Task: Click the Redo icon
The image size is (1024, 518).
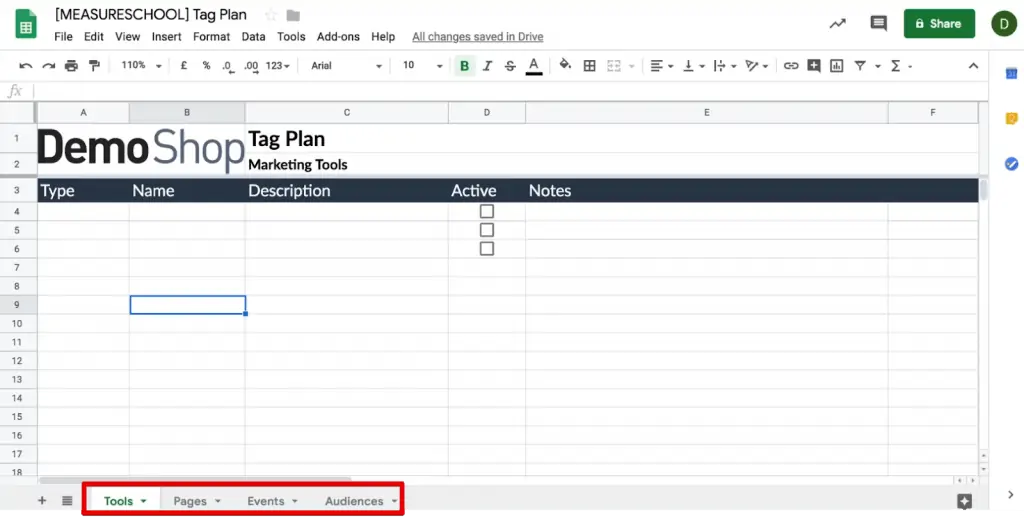Action: tap(49, 65)
